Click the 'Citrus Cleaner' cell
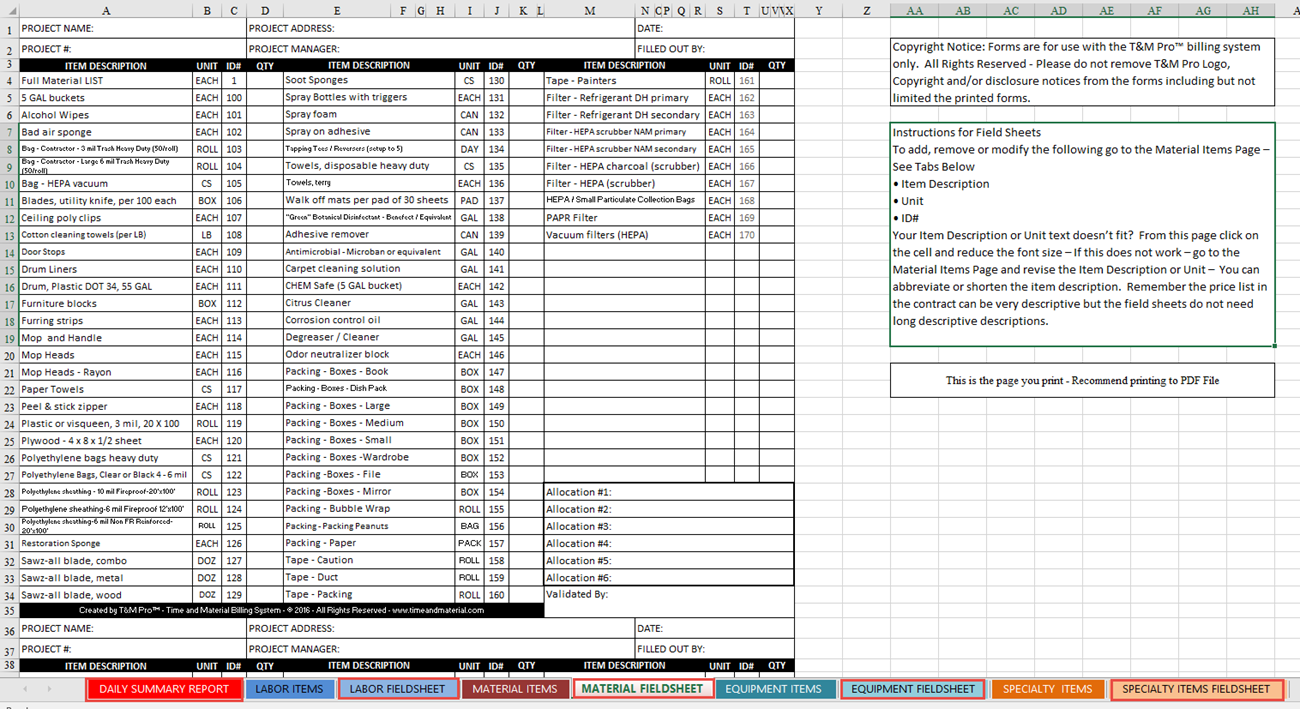The width and height of the screenshot is (1300, 709). [x=369, y=302]
